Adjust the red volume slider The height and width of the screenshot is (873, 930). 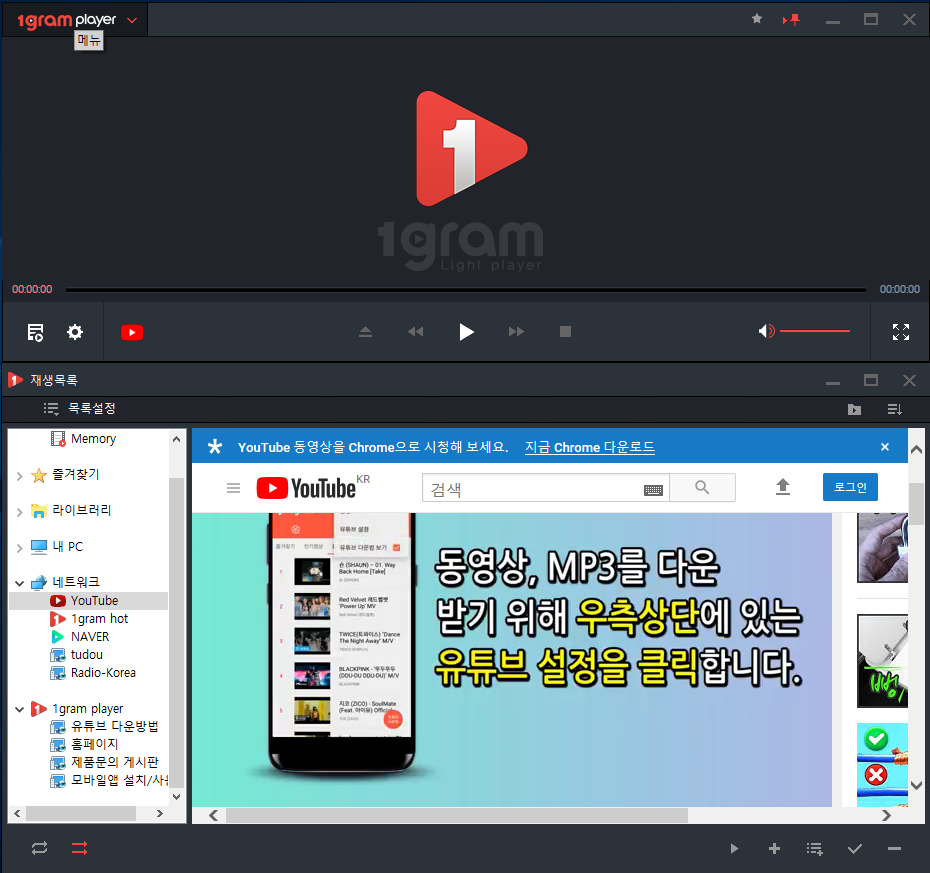coord(815,331)
